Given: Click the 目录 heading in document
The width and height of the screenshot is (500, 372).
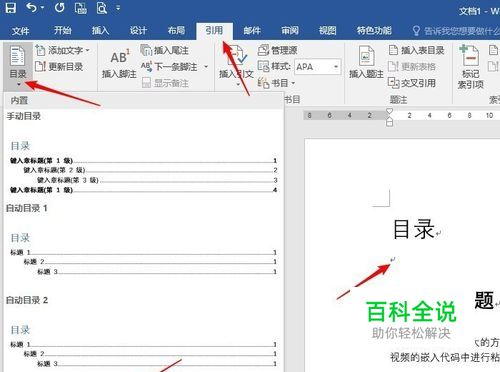Looking at the screenshot, I should (414, 229).
